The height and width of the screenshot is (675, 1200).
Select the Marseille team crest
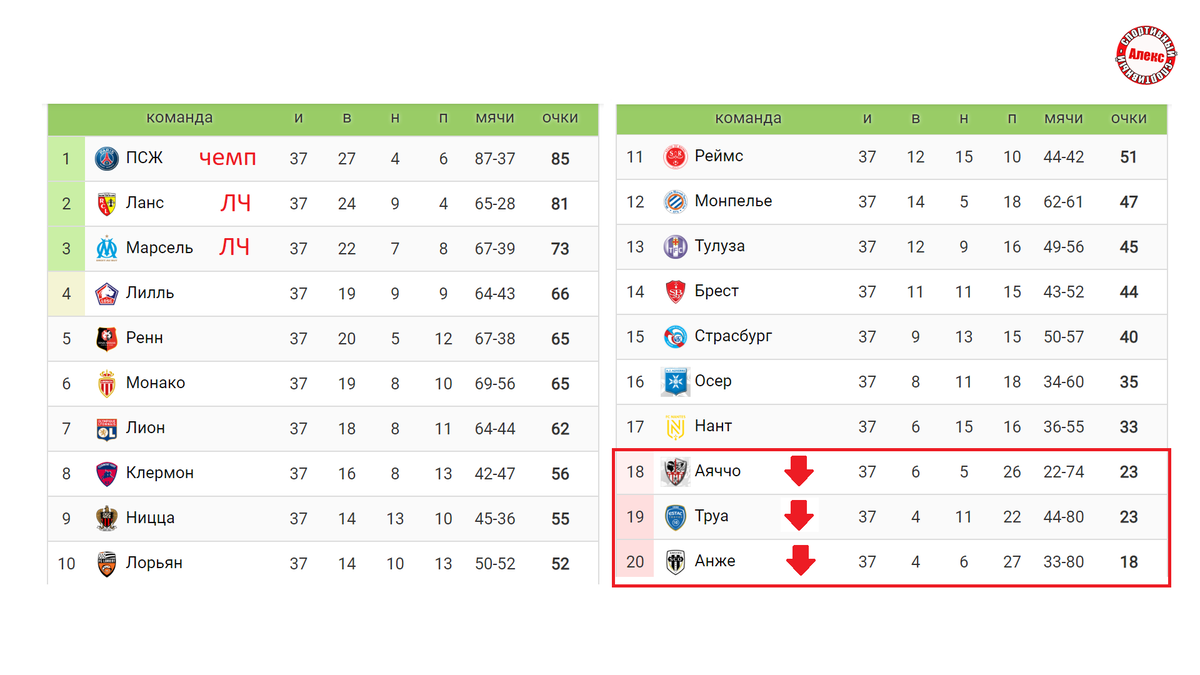107,248
